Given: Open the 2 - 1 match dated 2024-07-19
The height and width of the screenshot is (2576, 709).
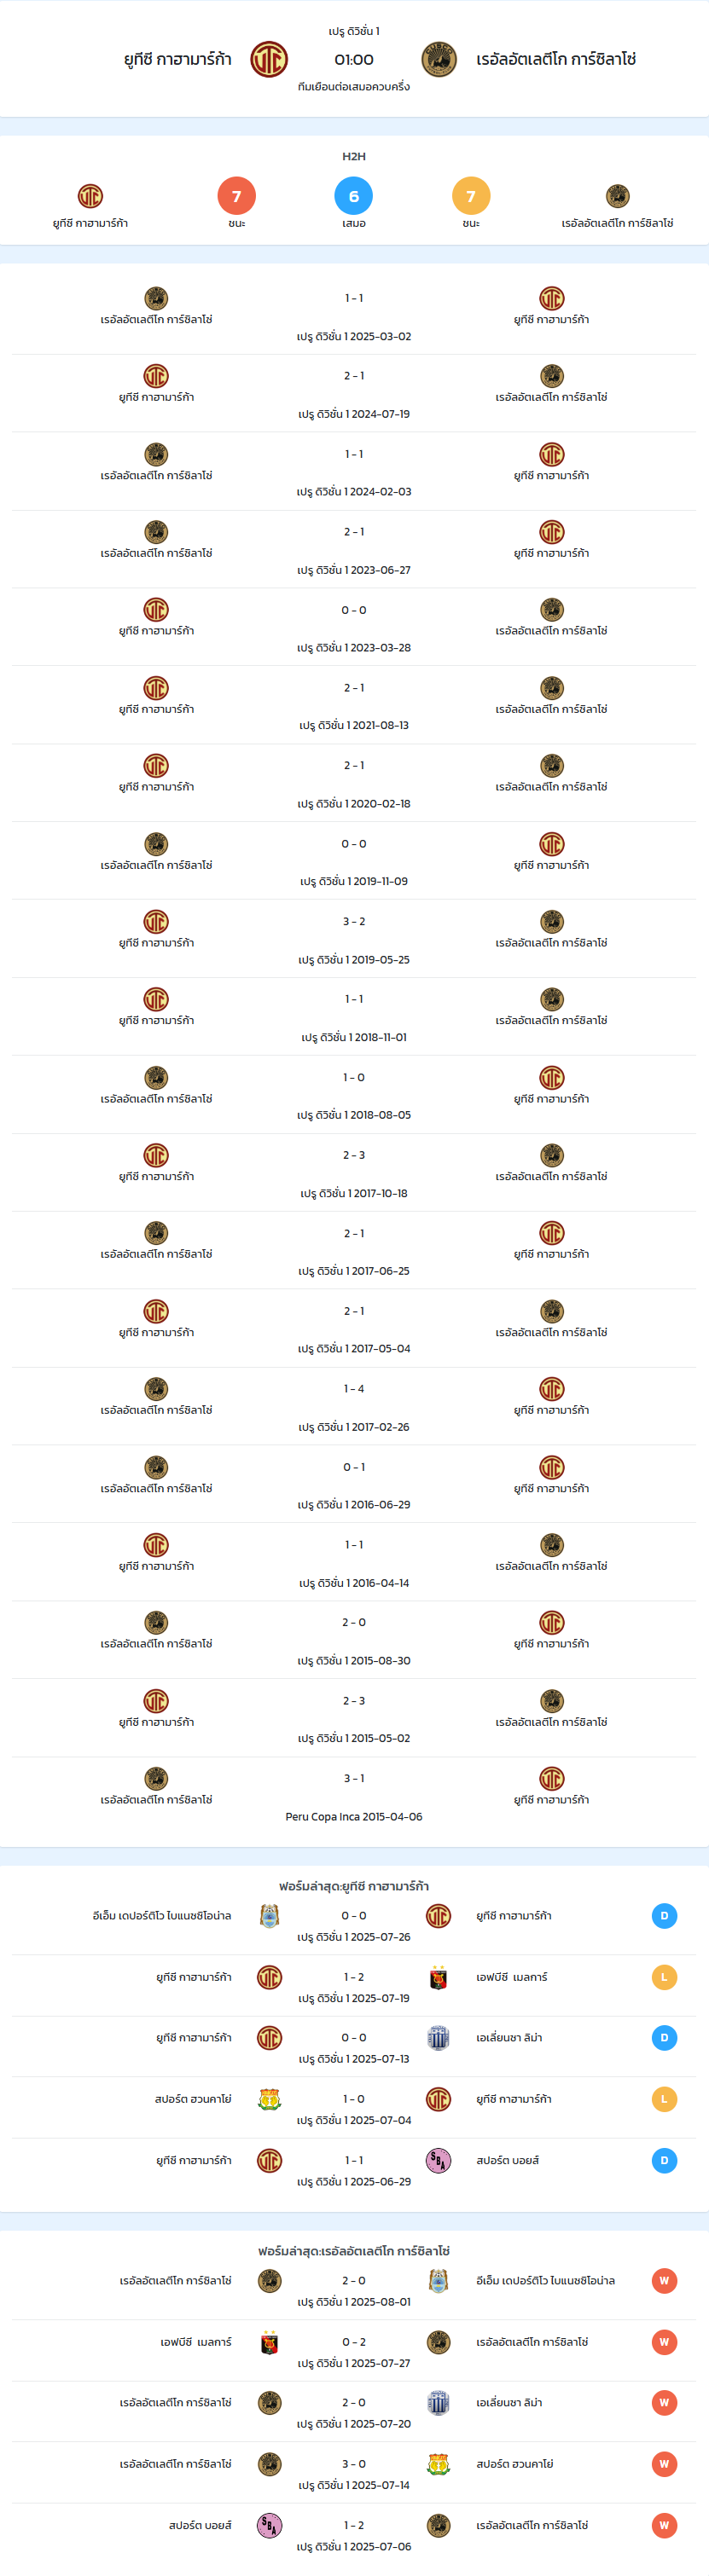Looking at the screenshot, I should [x=354, y=394].
